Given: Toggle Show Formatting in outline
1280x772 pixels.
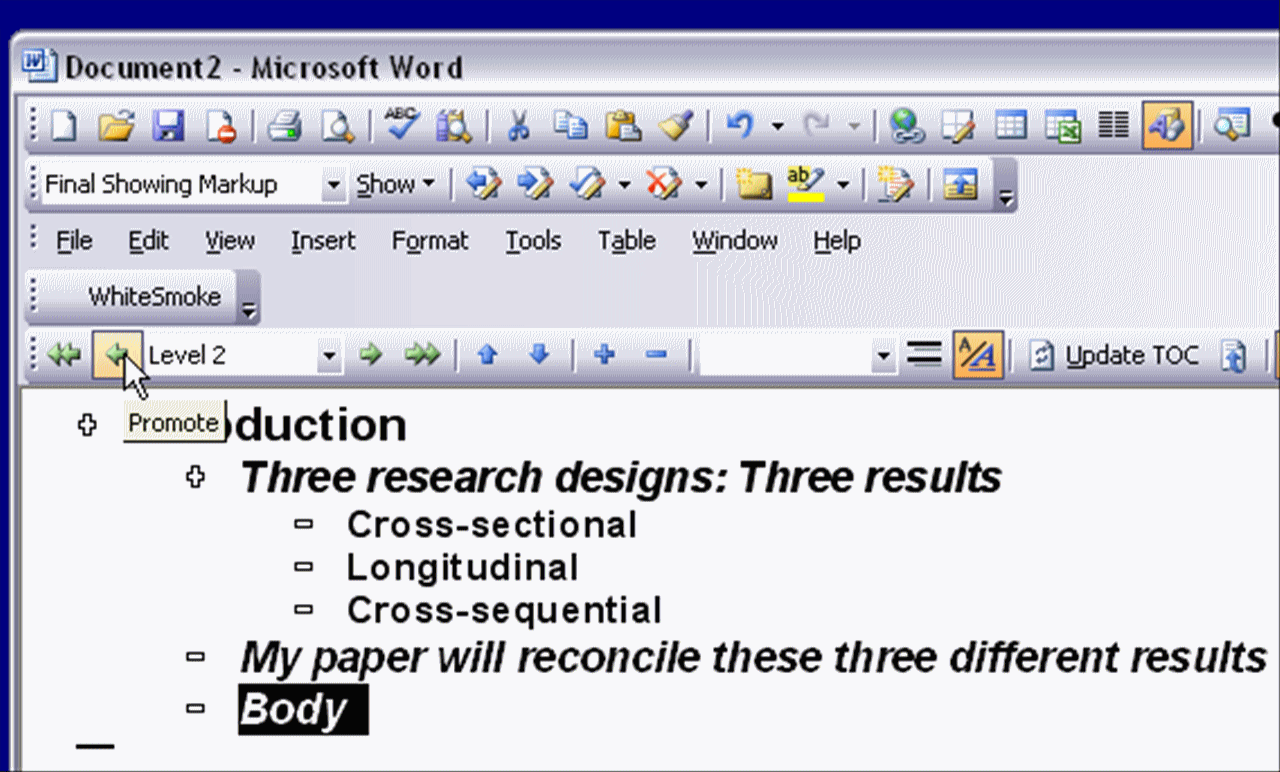Looking at the screenshot, I should click(x=977, y=355).
